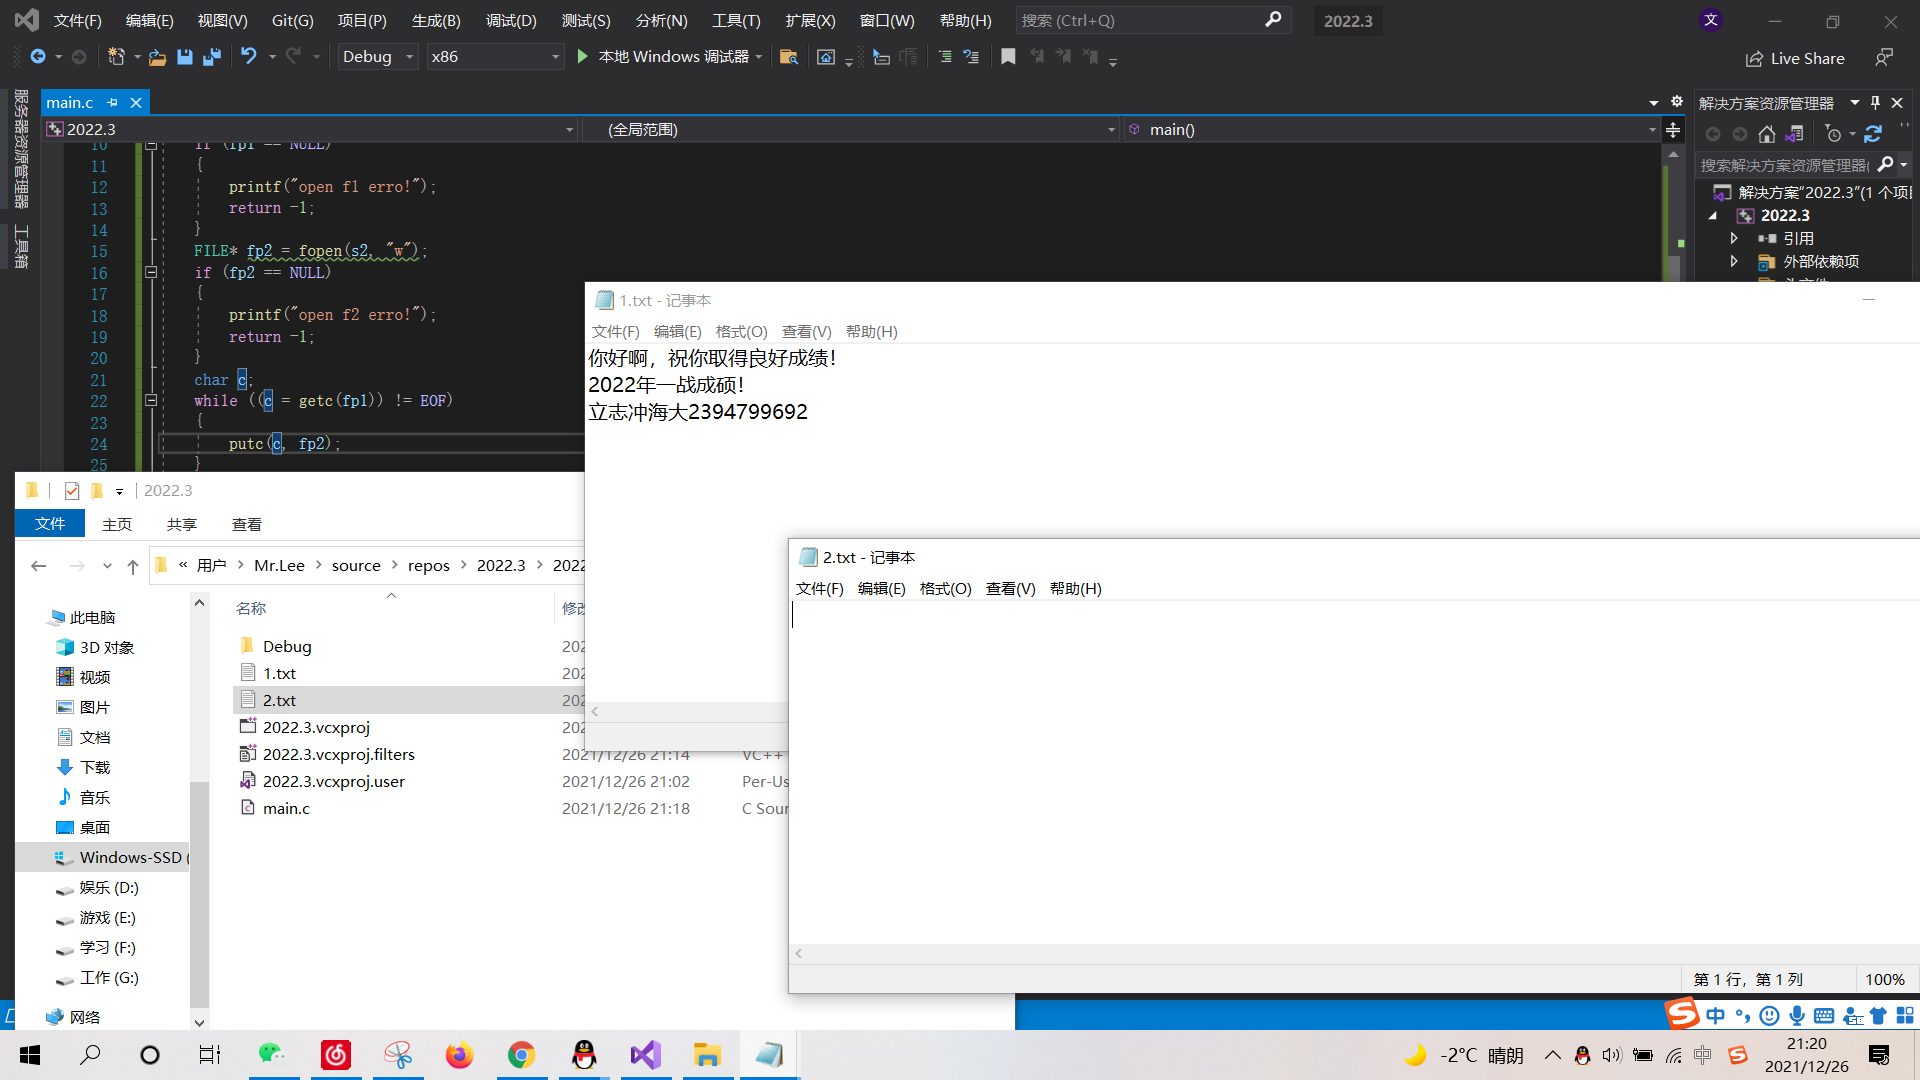This screenshot has width=1920, height=1080.
Task: Open 格式(O) menu in 2.txt Notepad
Action: (x=945, y=588)
